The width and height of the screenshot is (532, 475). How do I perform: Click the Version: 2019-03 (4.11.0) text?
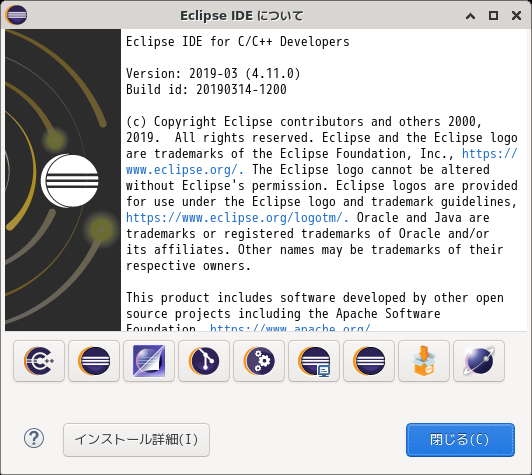coord(213,73)
